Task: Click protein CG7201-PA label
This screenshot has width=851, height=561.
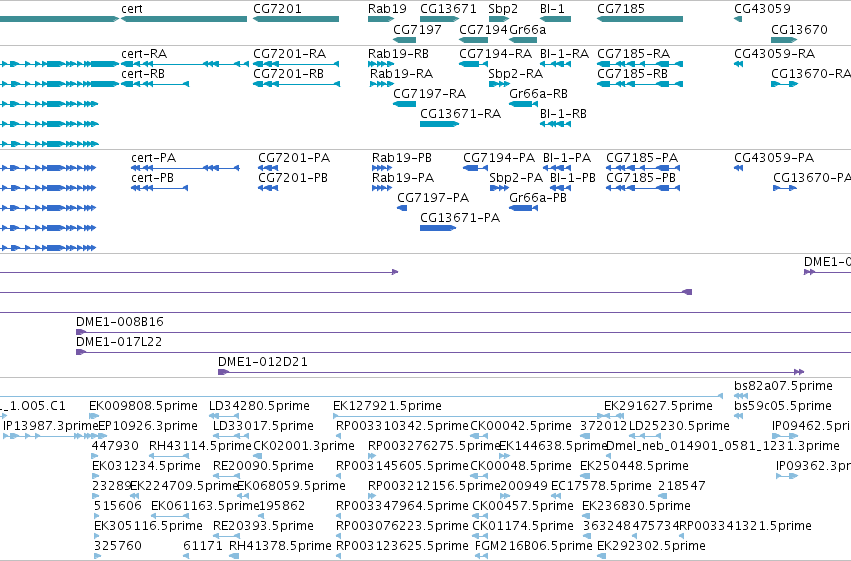Action: point(294,158)
